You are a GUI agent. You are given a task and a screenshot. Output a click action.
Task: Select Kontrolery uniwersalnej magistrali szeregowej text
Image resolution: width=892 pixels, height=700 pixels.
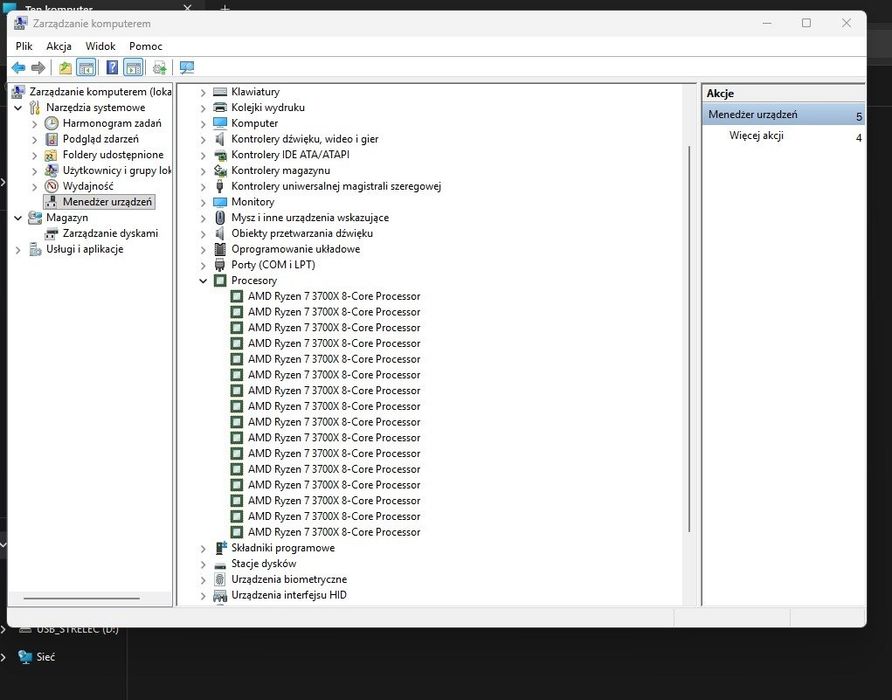pyautogui.click(x=336, y=186)
